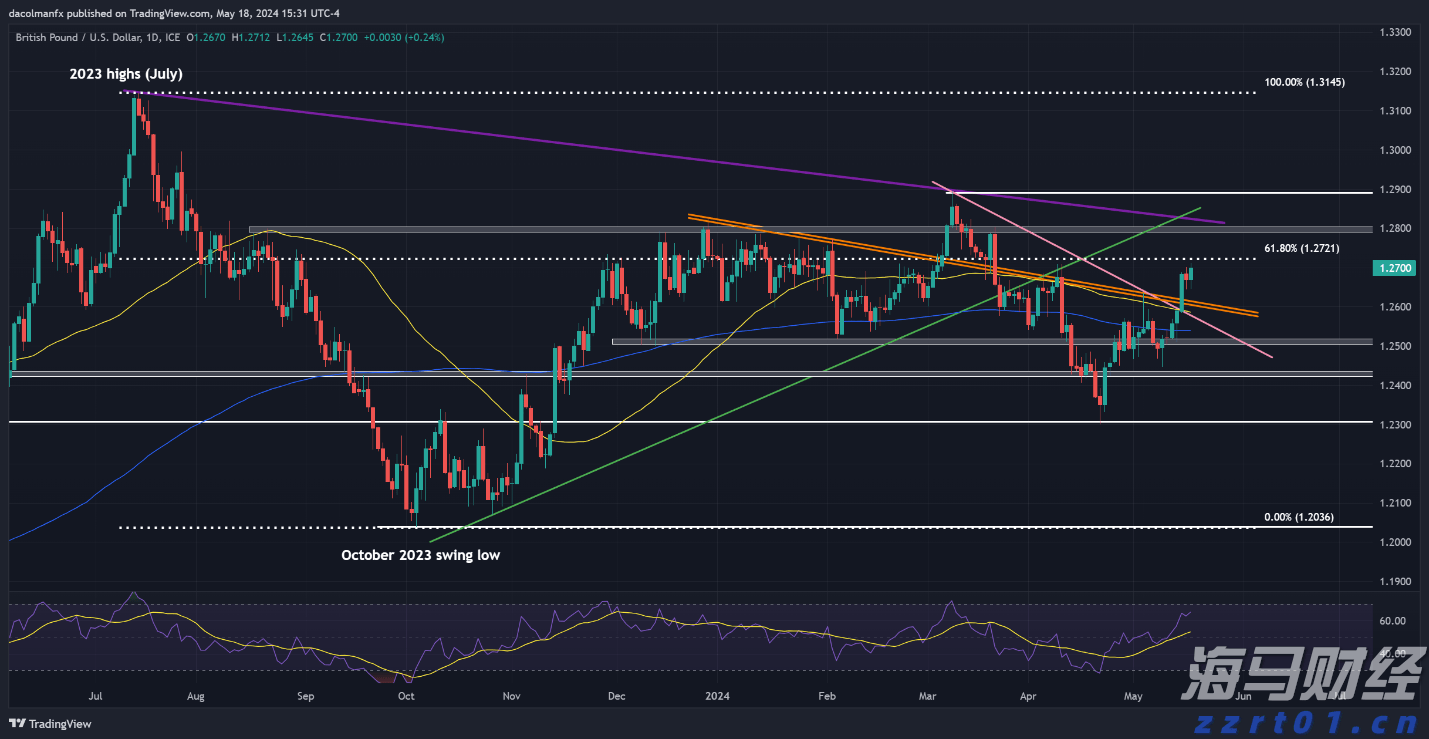Select the 100.00% (1.3145) Fibonacci label
1429x739 pixels.
coord(1305,82)
